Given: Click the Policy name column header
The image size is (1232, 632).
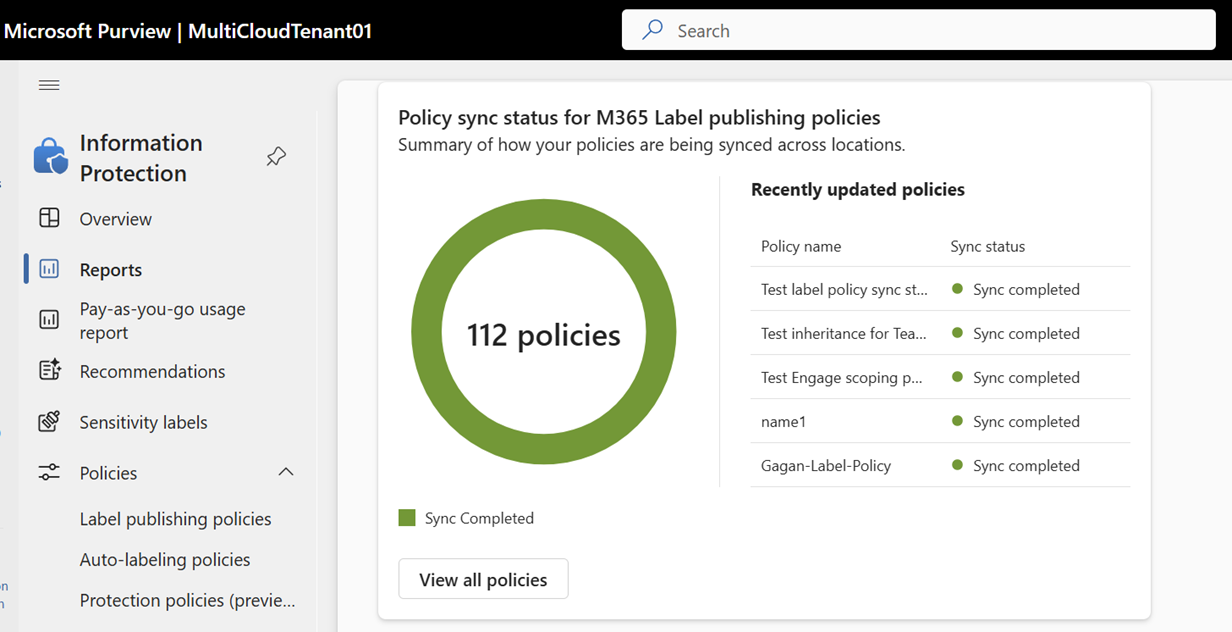Looking at the screenshot, I should 801,246.
